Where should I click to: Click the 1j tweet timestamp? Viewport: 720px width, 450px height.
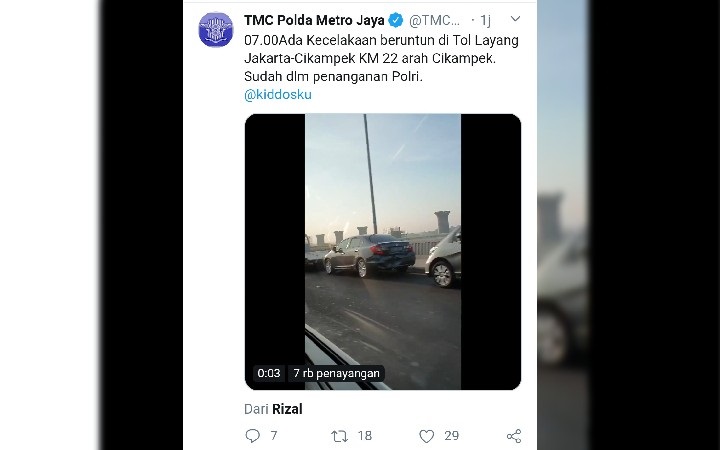(x=485, y=20)
